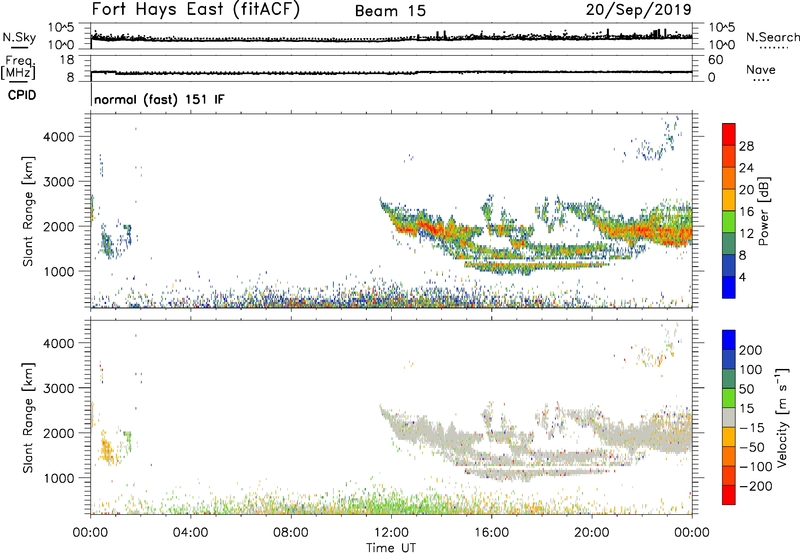The width and height of the screenshot is (800, 554).
Task: Select the 'Freq. [MHz]' axis label
Action: click(x=18, y=67)
